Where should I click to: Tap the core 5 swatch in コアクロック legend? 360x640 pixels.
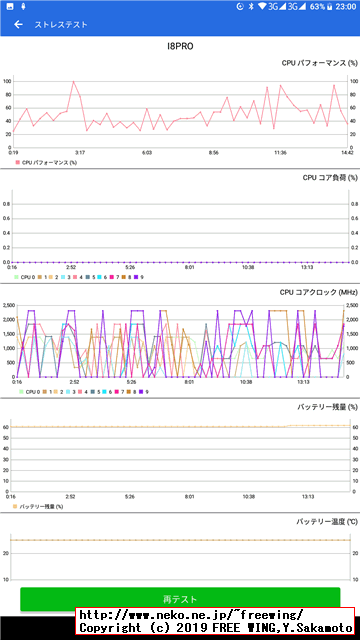point(92,391)
